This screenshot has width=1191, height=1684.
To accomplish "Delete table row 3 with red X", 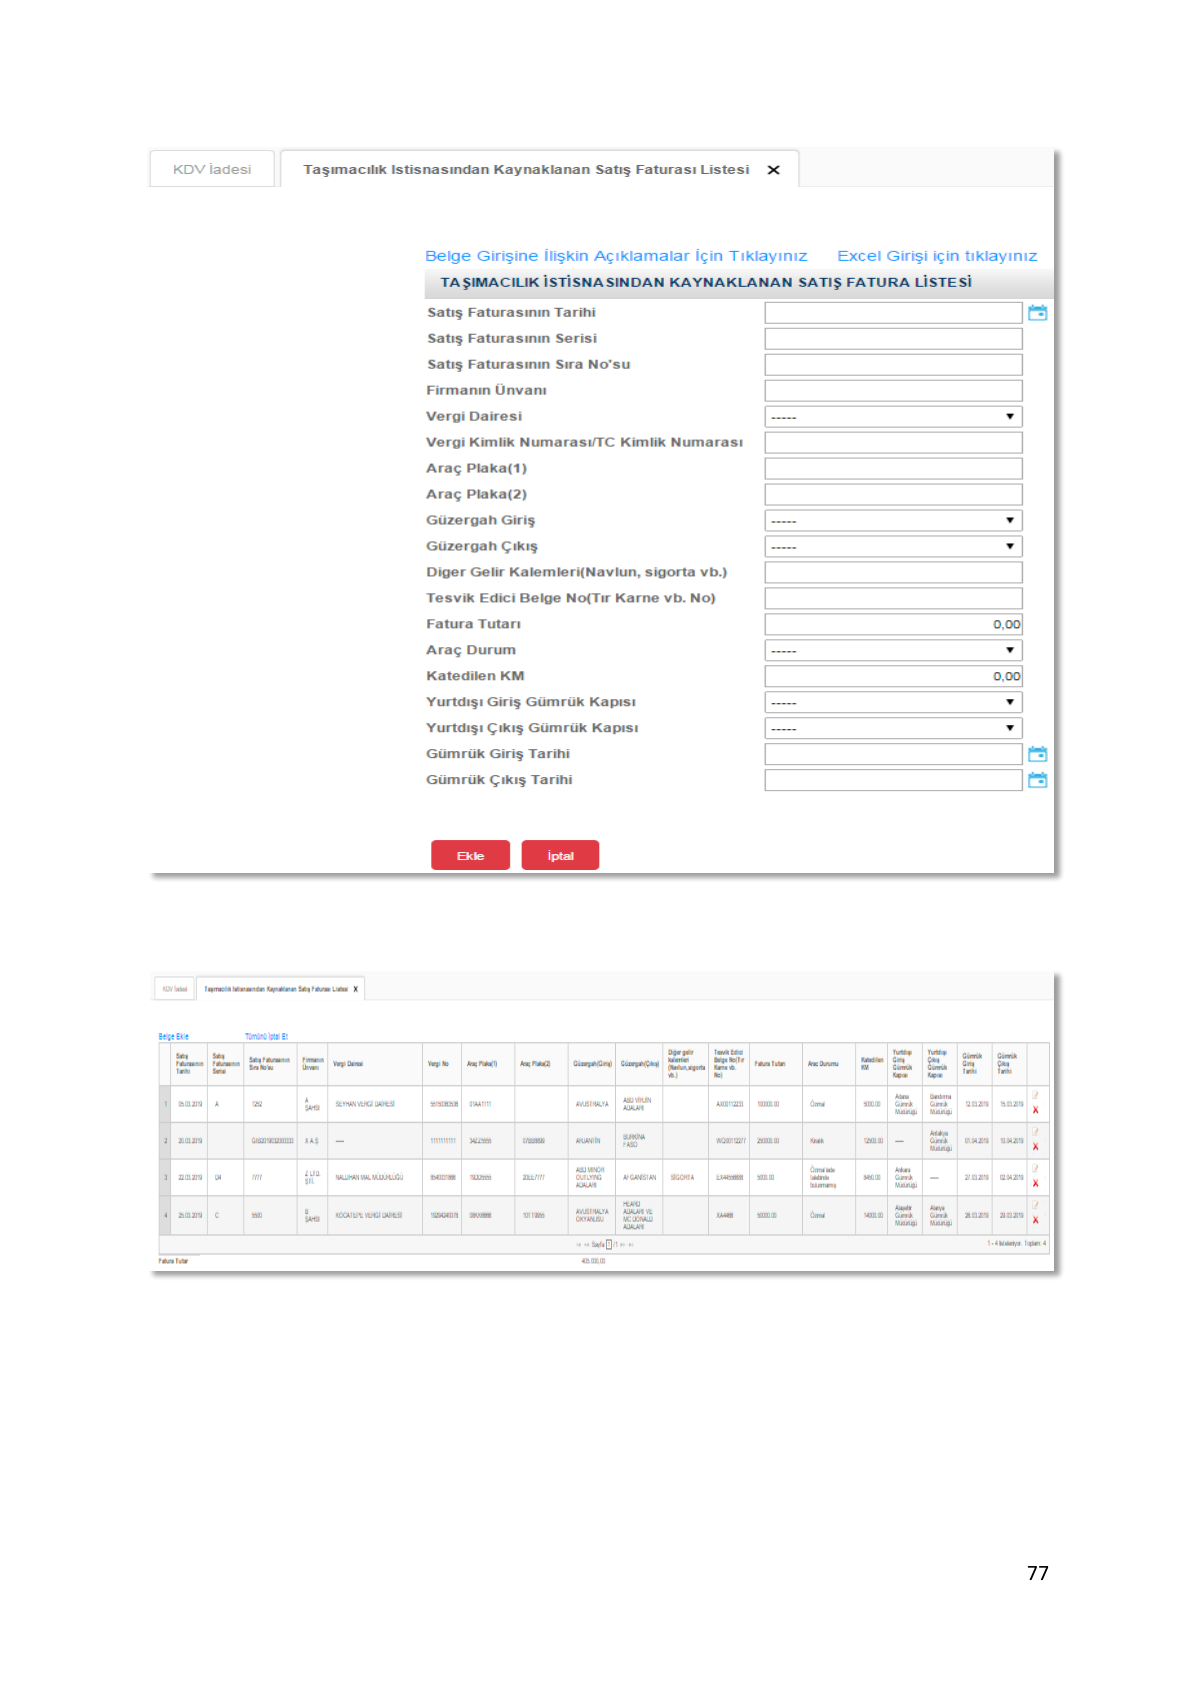I will click(1035, 1183).
